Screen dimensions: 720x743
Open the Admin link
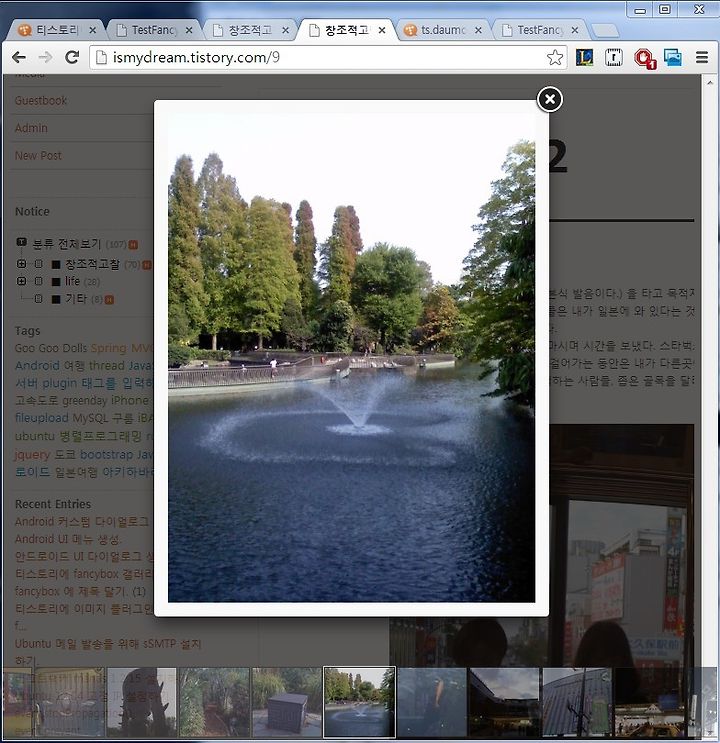point(31,128)
